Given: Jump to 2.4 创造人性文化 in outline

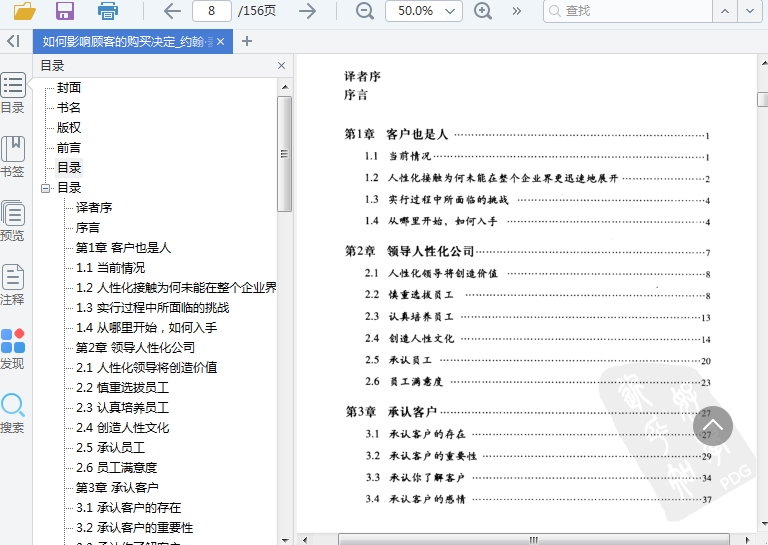Looking at the screenshot, I should coord(122,428).
